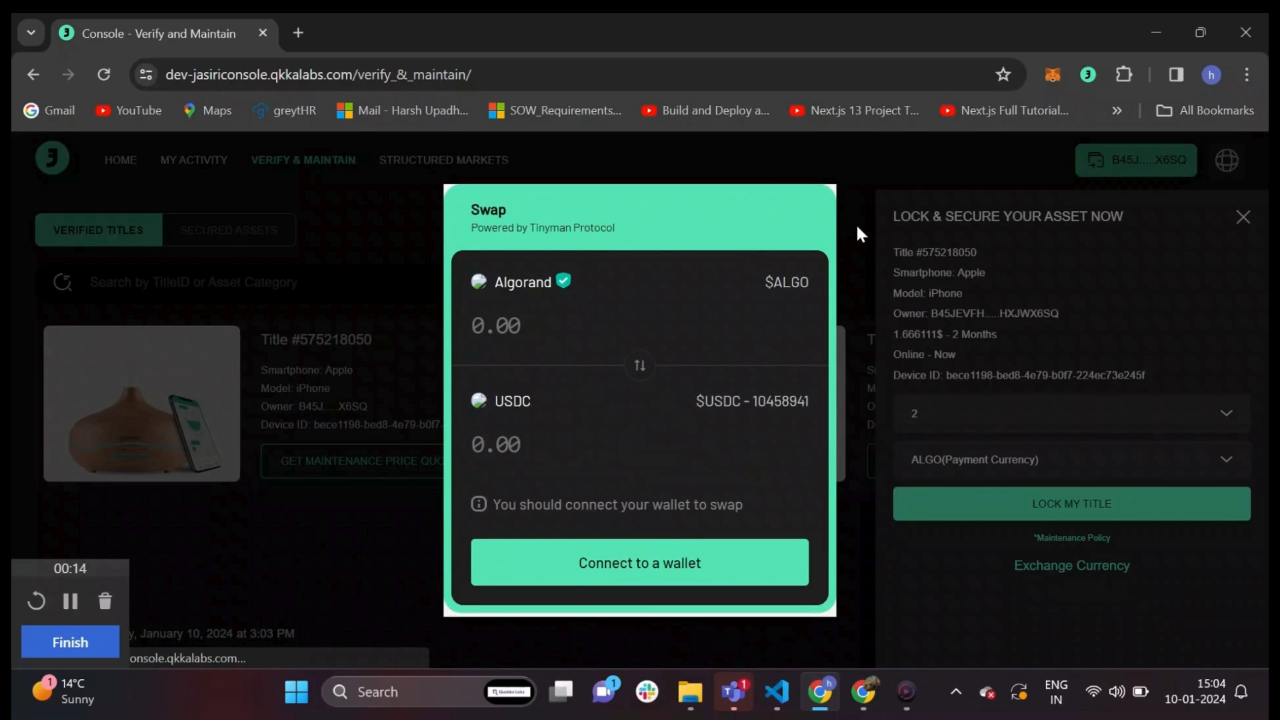Click the Algorand amount field
The image size is (1280, 720).
point(640,326)
